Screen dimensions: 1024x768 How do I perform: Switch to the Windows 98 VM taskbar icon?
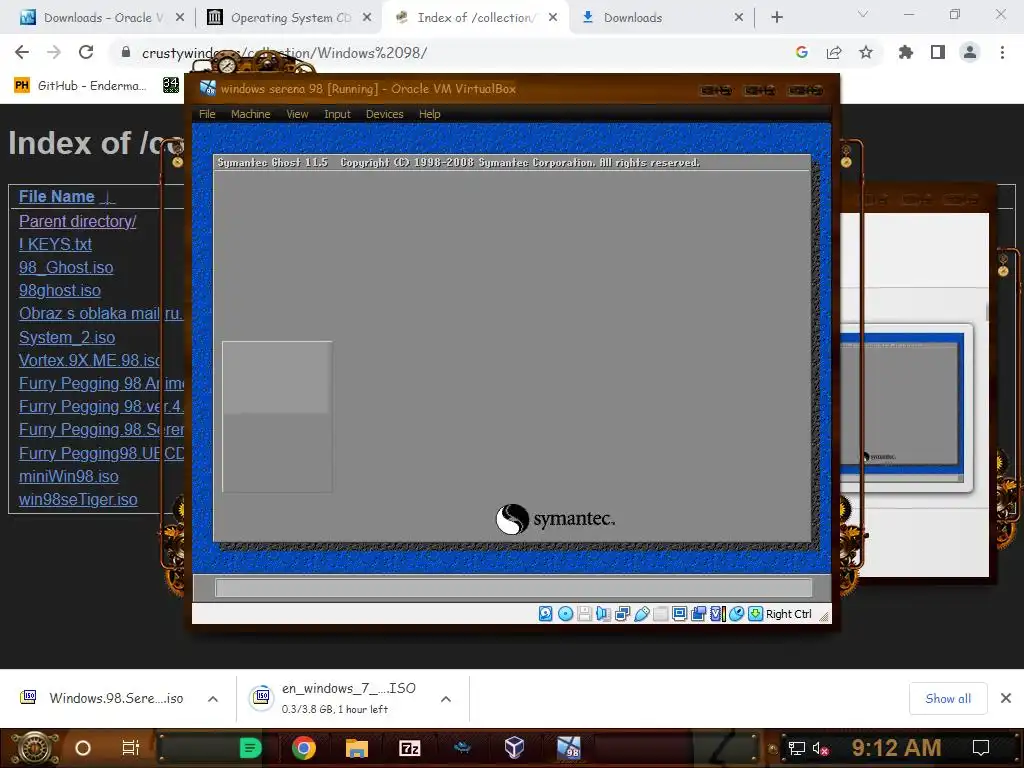point(569,748)
